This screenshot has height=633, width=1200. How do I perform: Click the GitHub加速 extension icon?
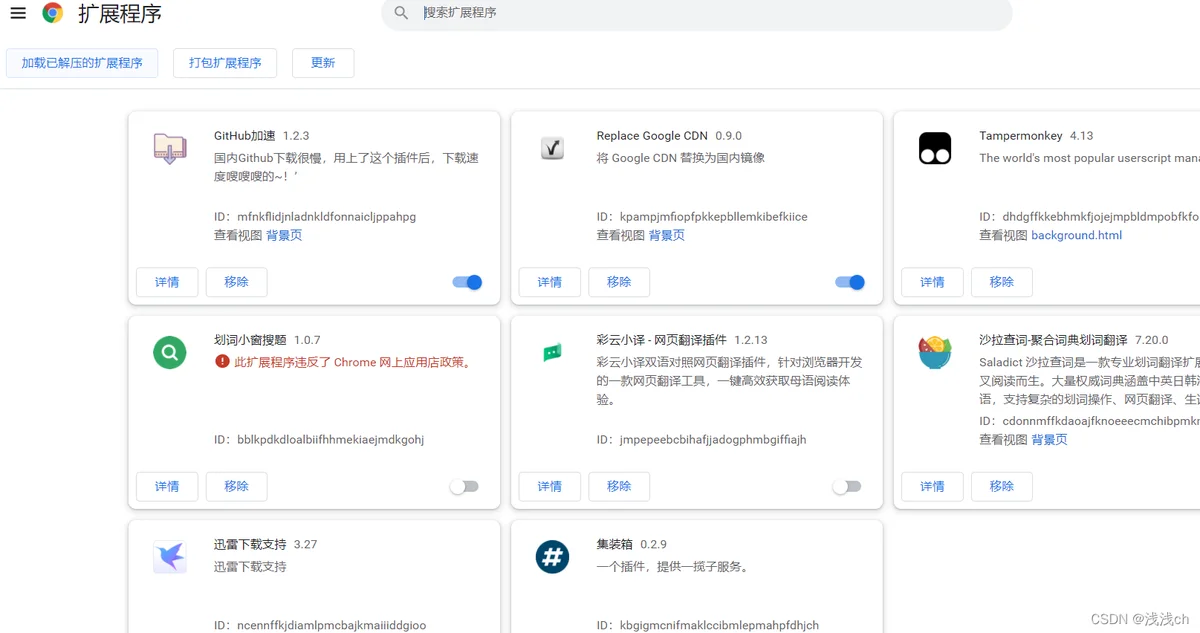(x=169, y=149)
